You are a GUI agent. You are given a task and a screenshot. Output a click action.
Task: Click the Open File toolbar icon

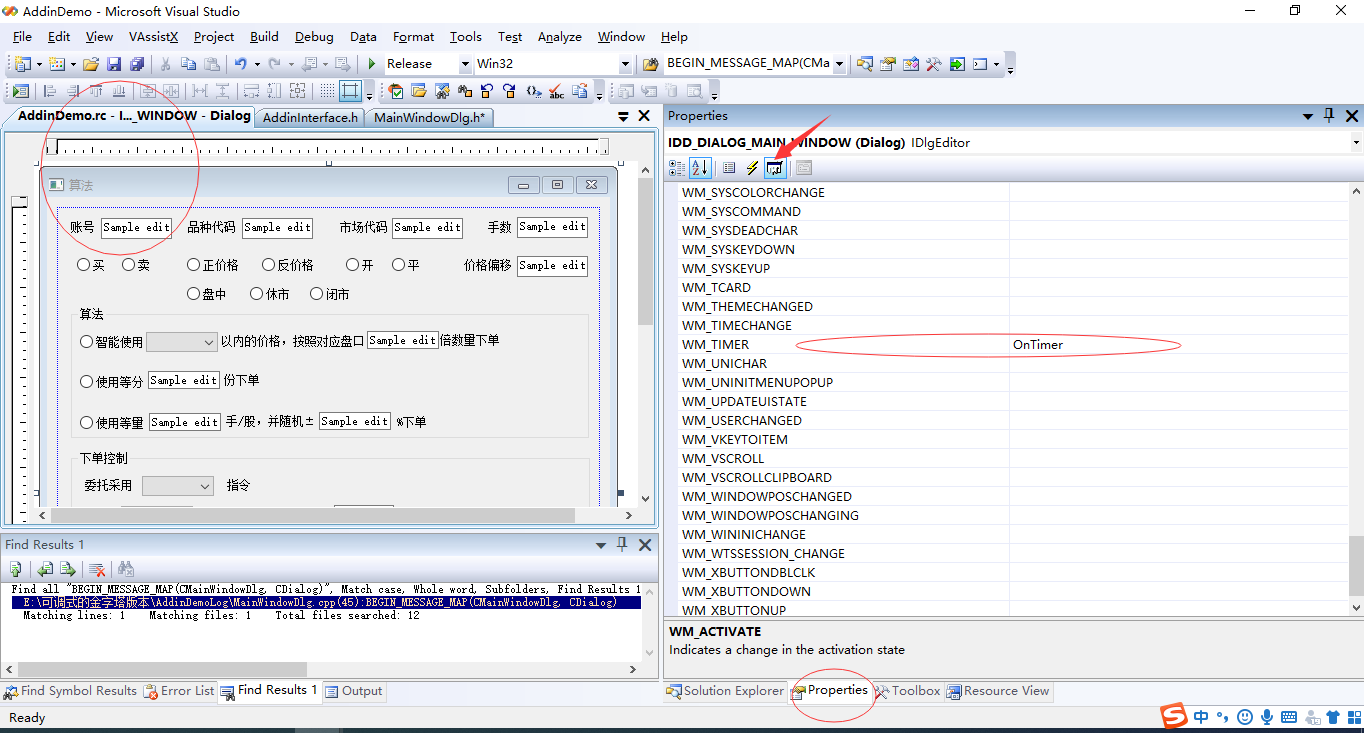[x=91, y=64]
